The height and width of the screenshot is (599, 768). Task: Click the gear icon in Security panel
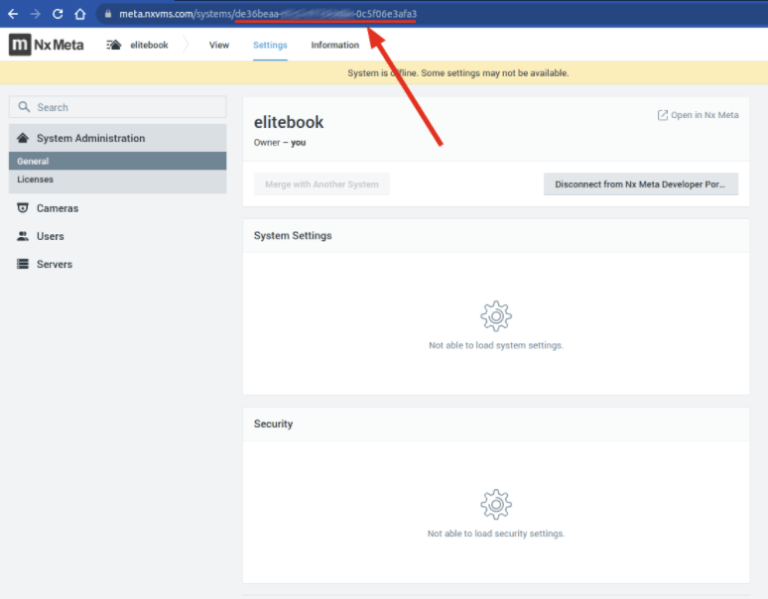point(496,504)
